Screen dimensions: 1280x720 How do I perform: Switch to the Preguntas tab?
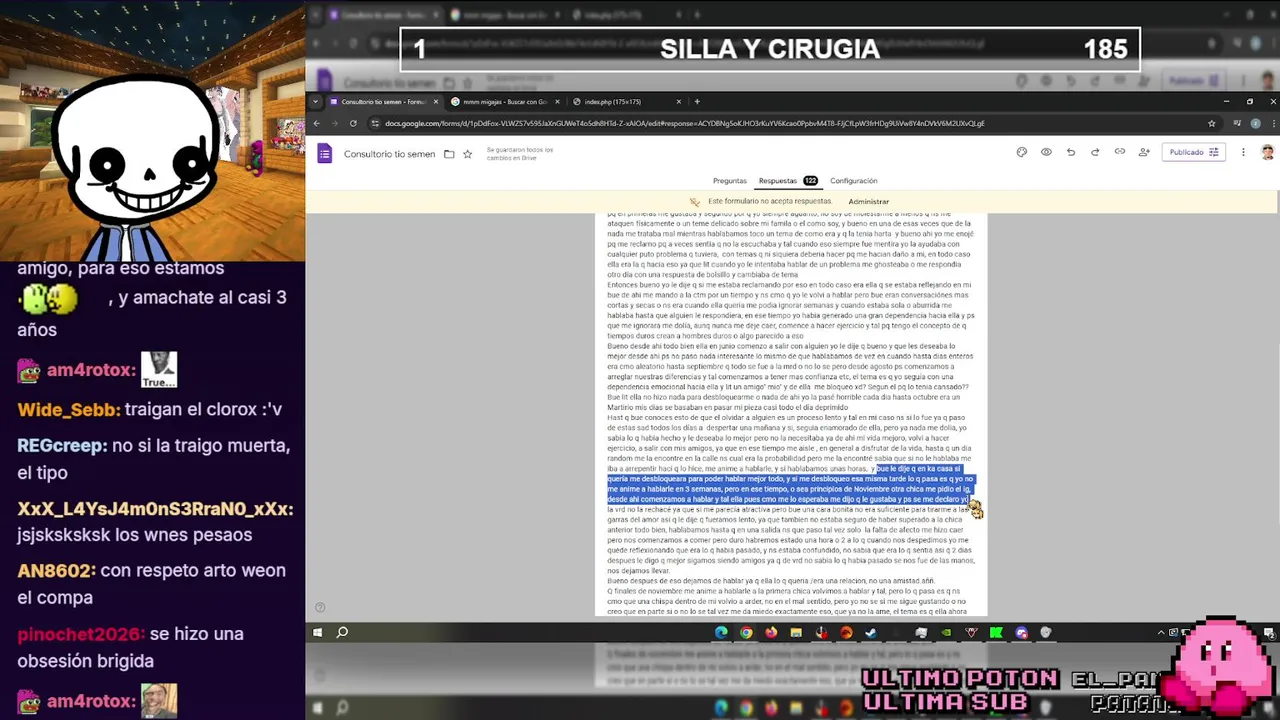729,181
